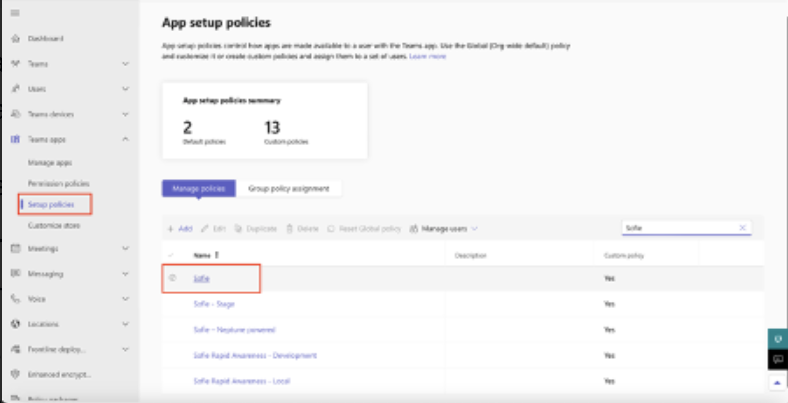
Task: Select the checkmark for the Sofie policy row
Action: (x=172, y=277)
